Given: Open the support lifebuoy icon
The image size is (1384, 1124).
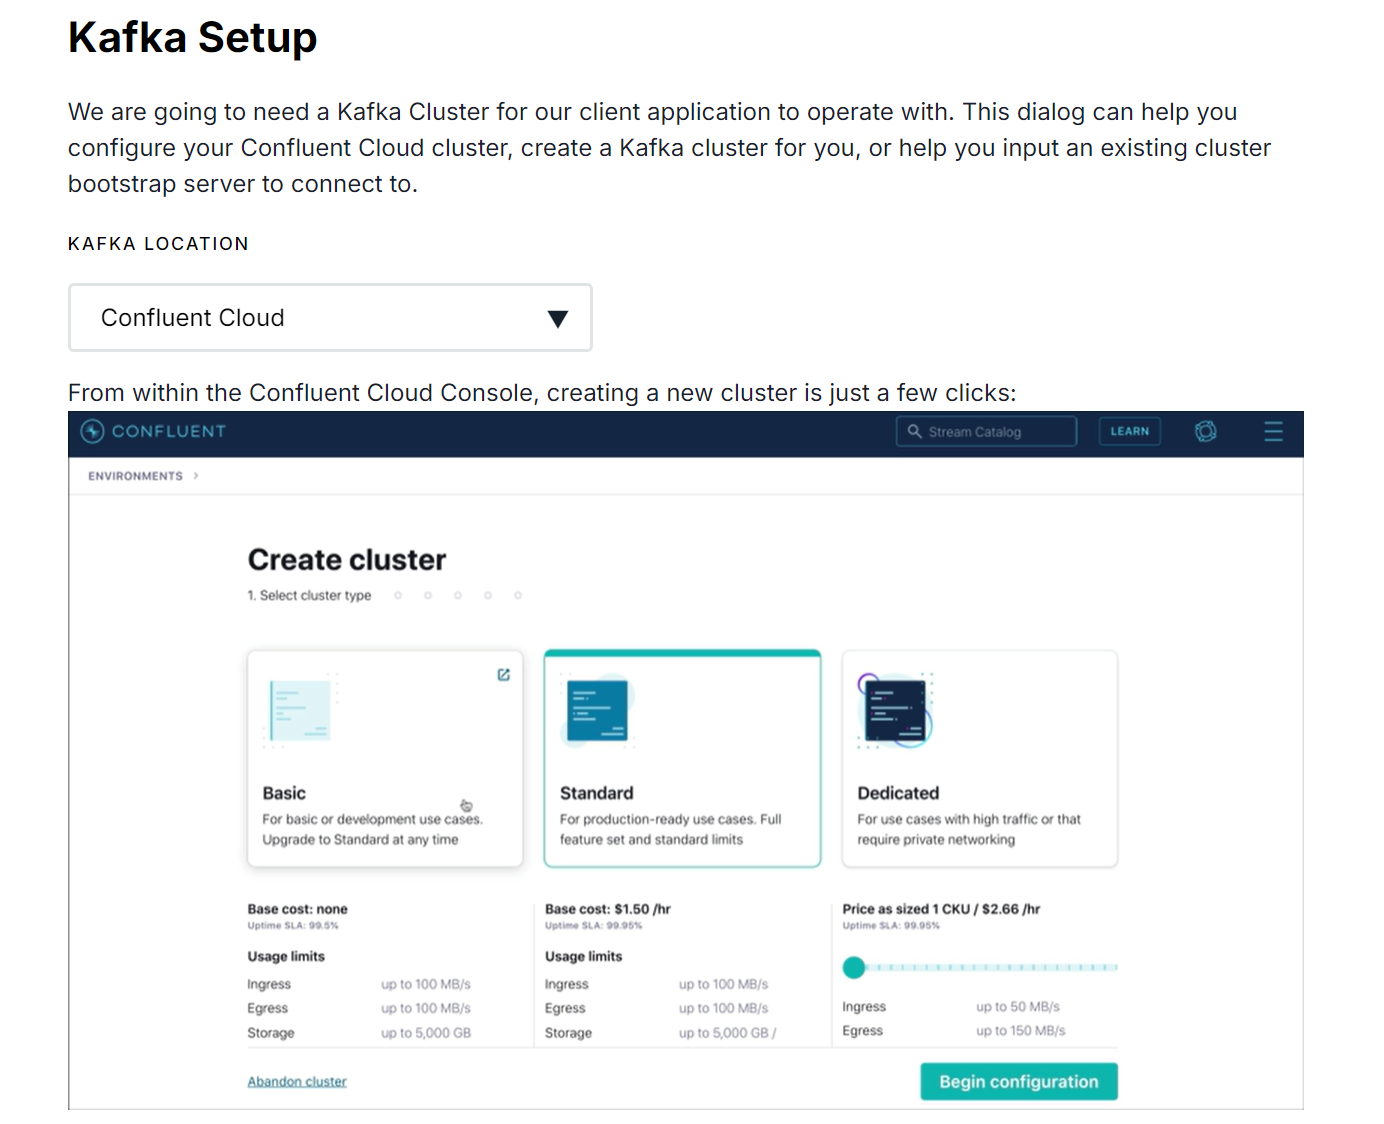Looking at the screenshot, I should pyautogui.click(x=1206, y=431).
